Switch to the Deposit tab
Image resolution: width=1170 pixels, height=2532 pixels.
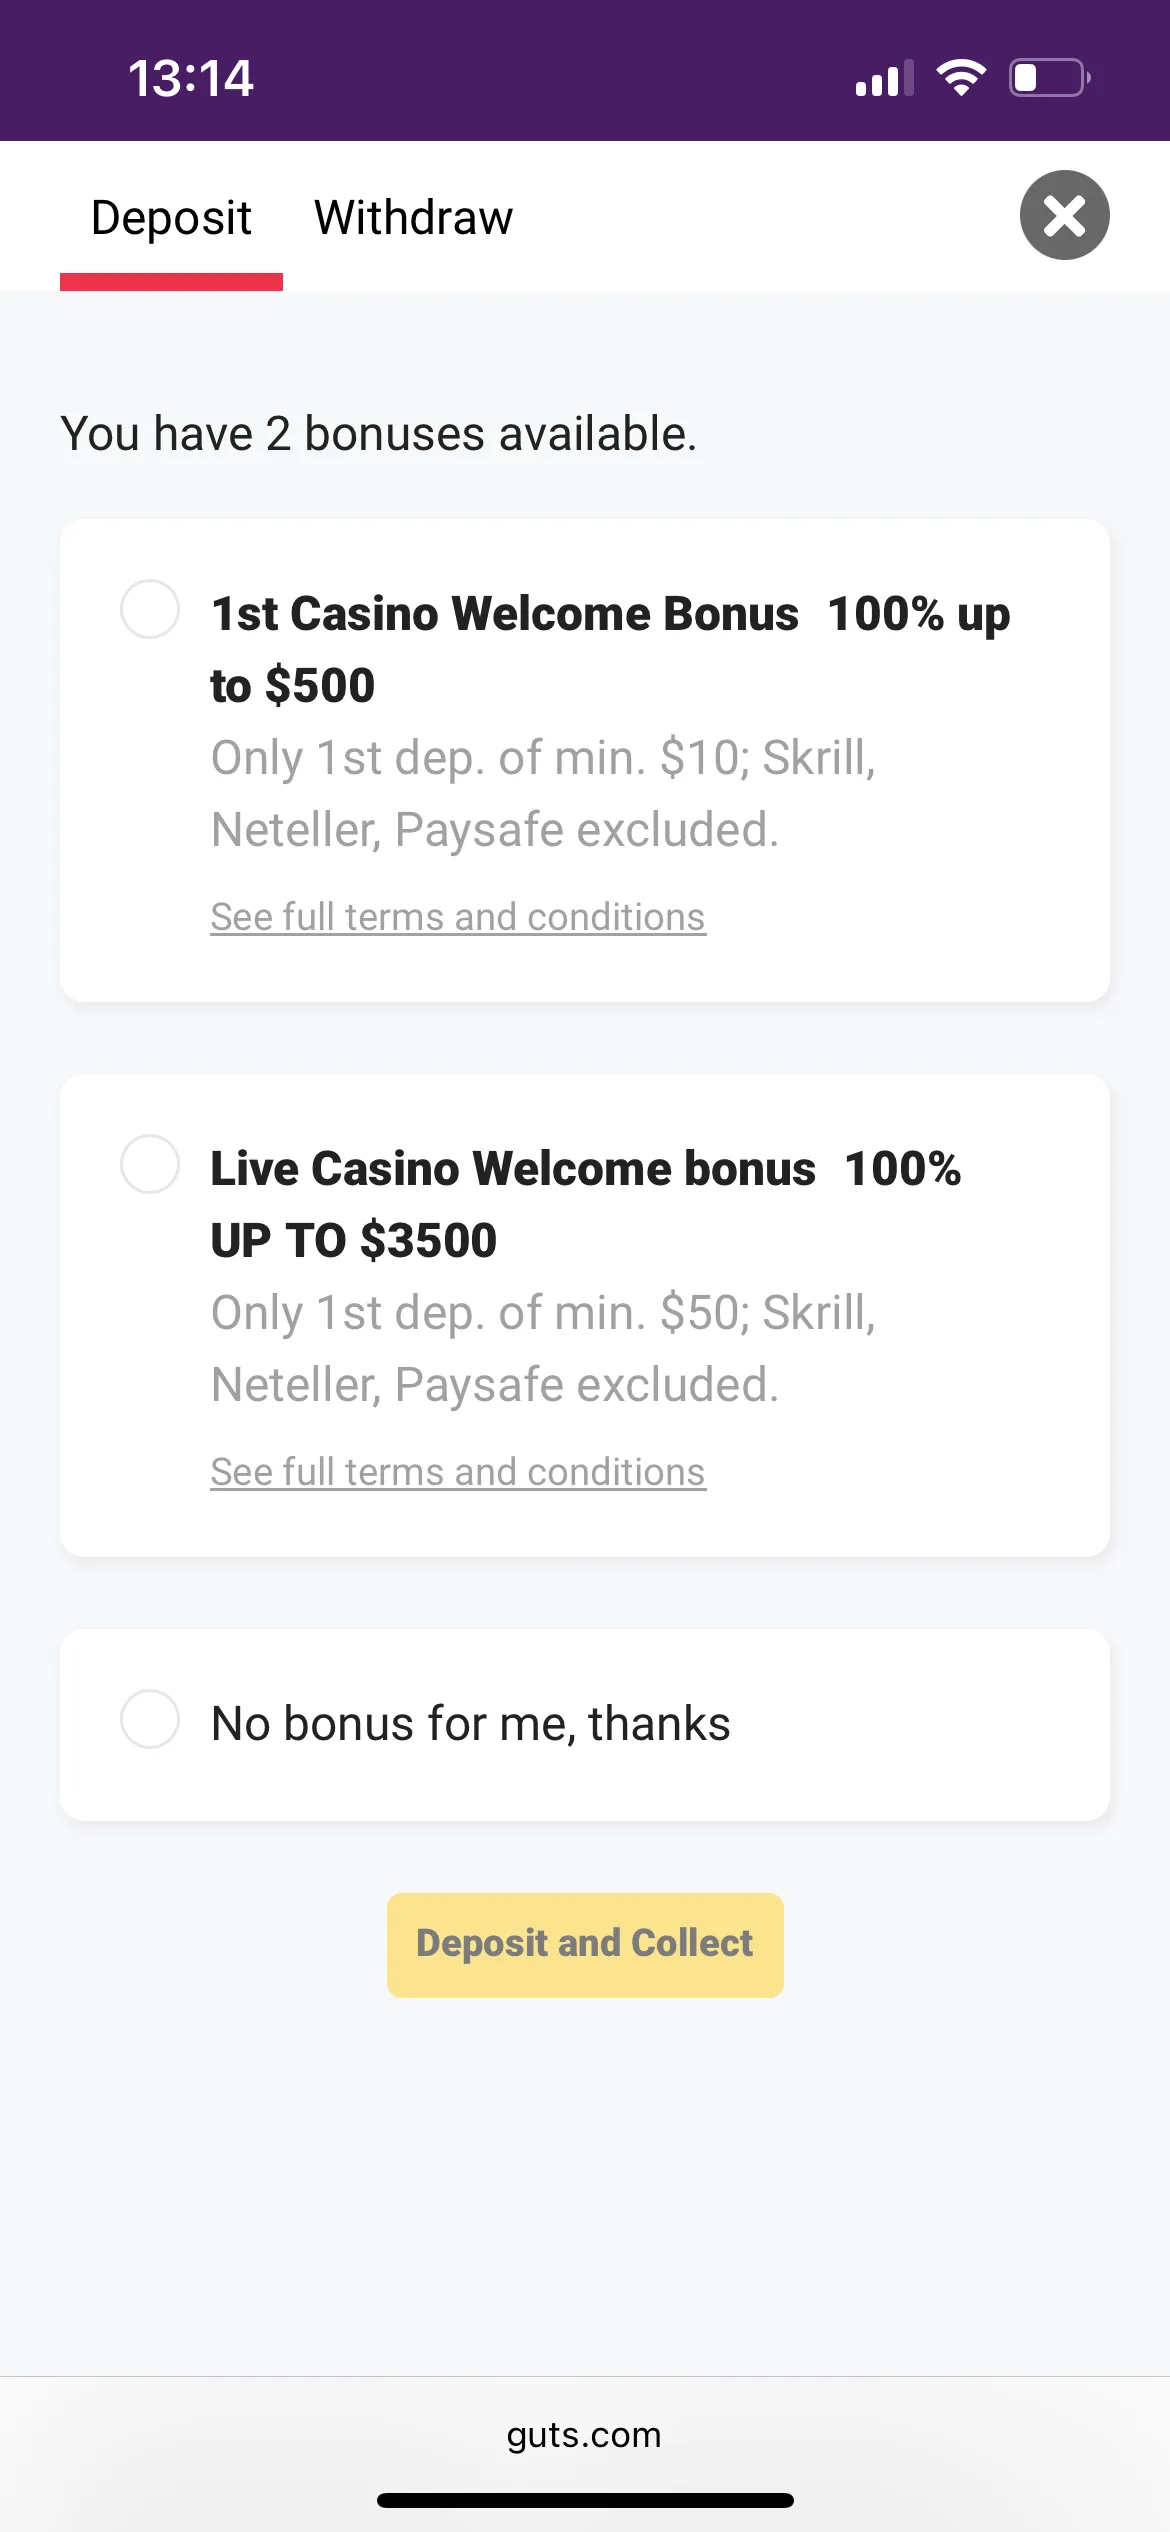point(171,218)
